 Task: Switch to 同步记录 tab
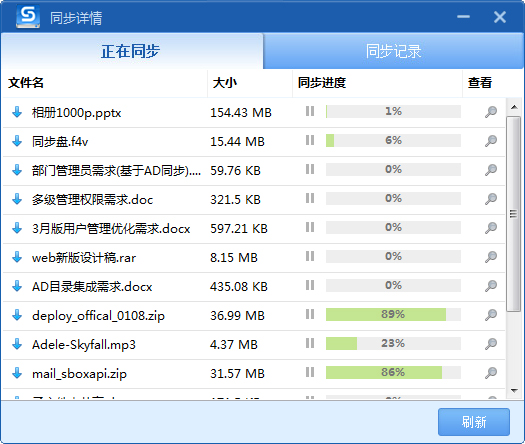click(393, 51)
